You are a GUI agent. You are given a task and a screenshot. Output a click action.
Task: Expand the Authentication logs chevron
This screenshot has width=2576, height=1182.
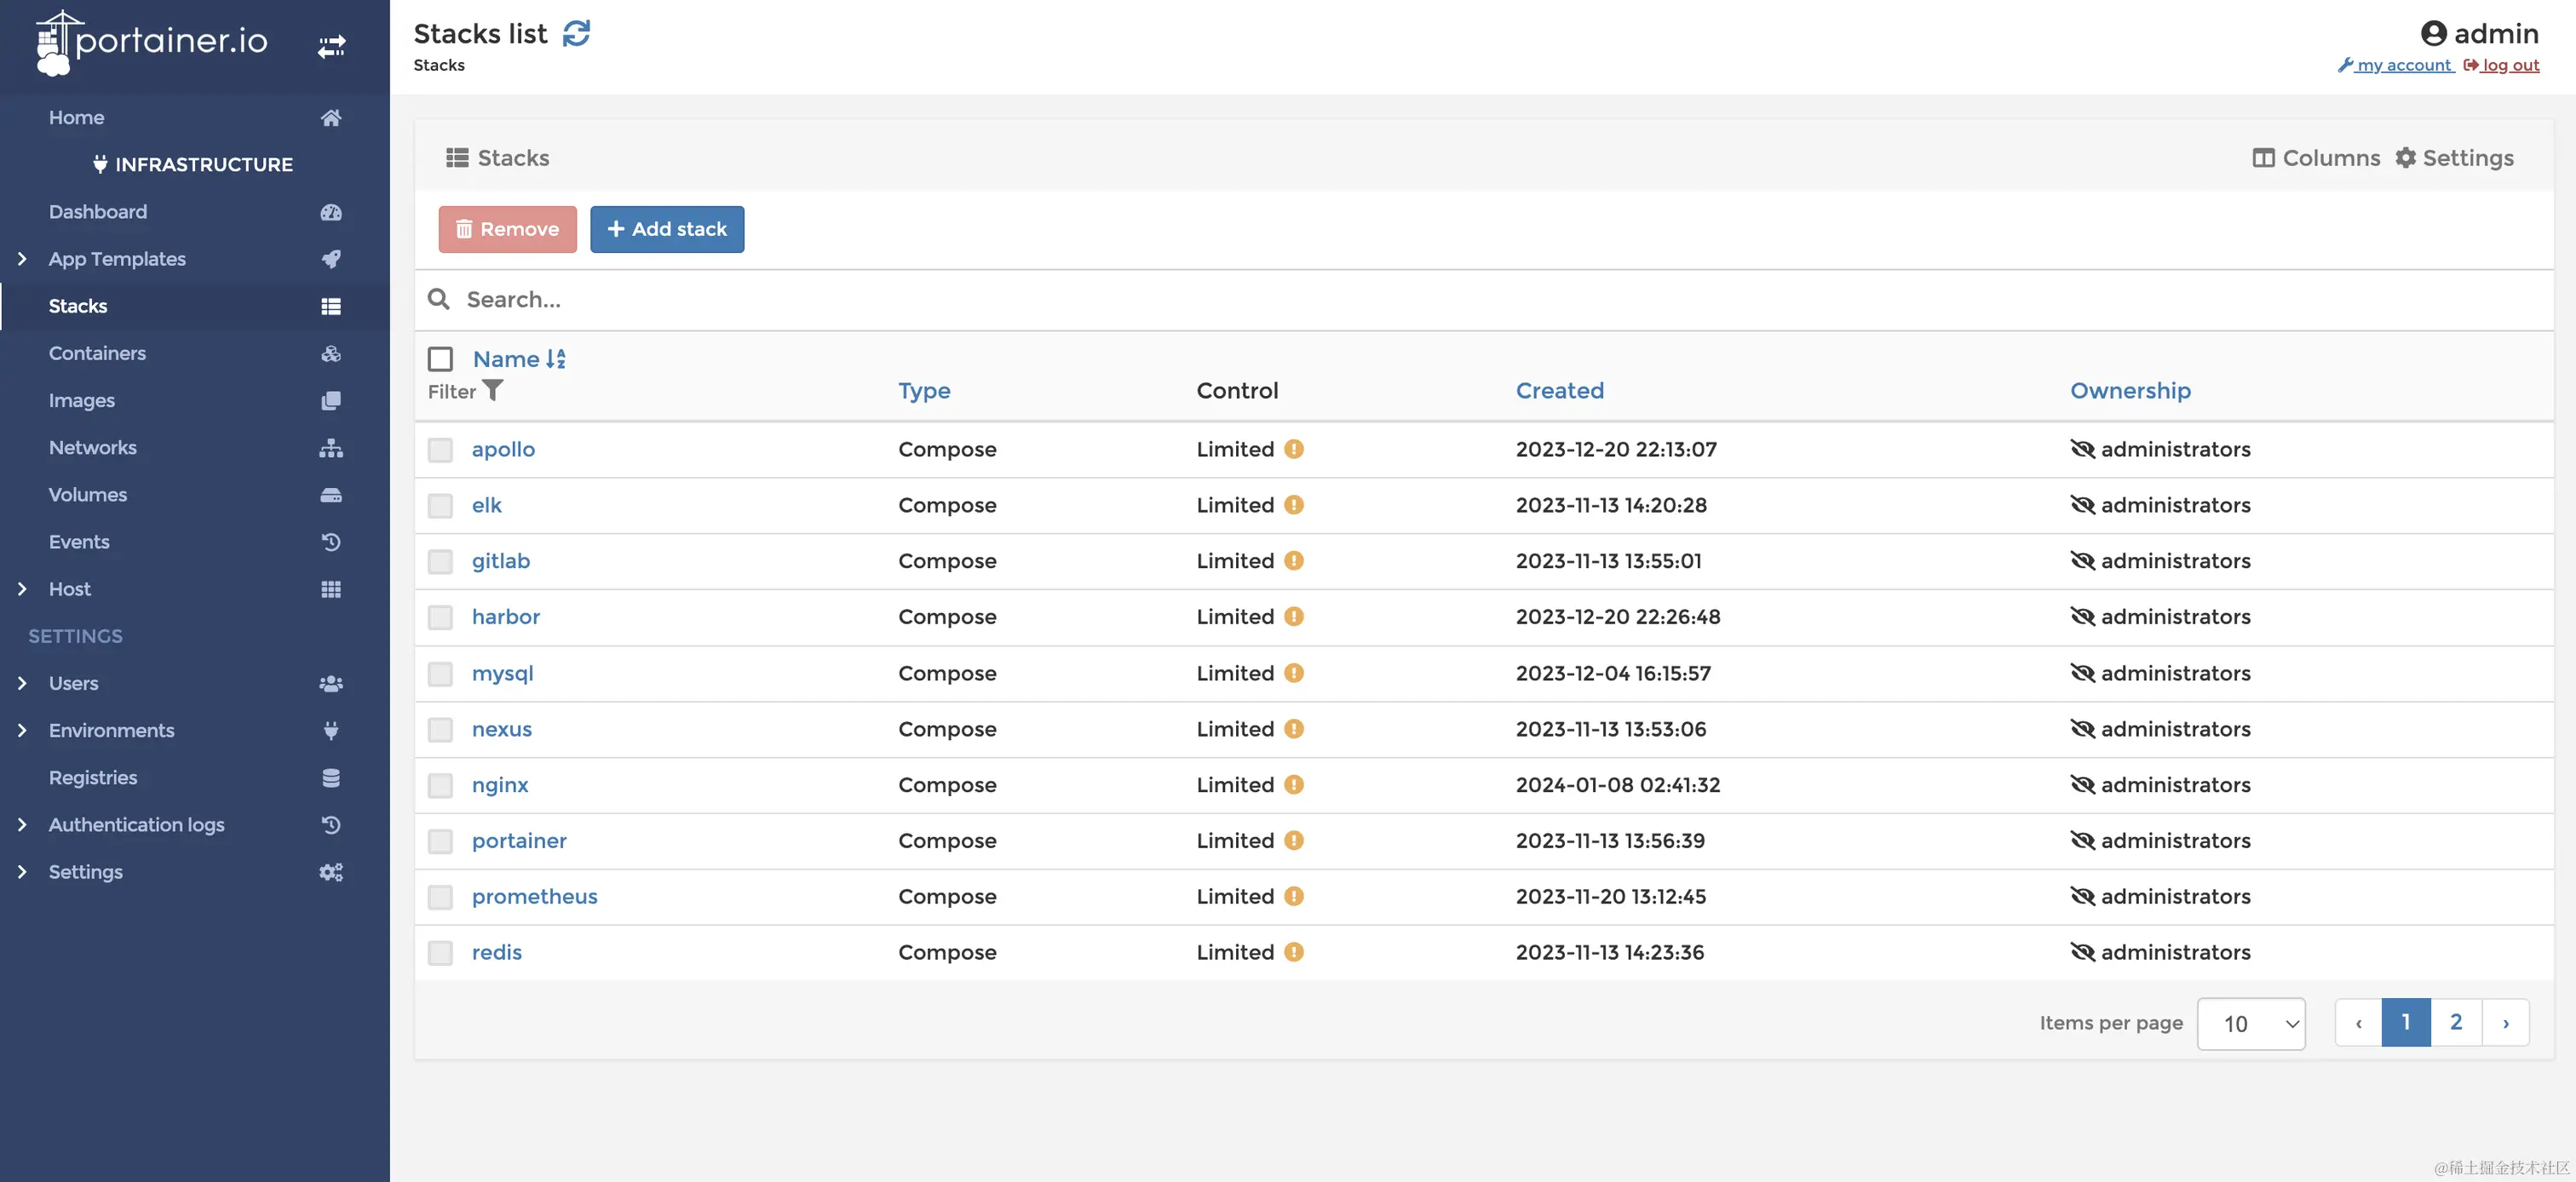click(22, 825)
